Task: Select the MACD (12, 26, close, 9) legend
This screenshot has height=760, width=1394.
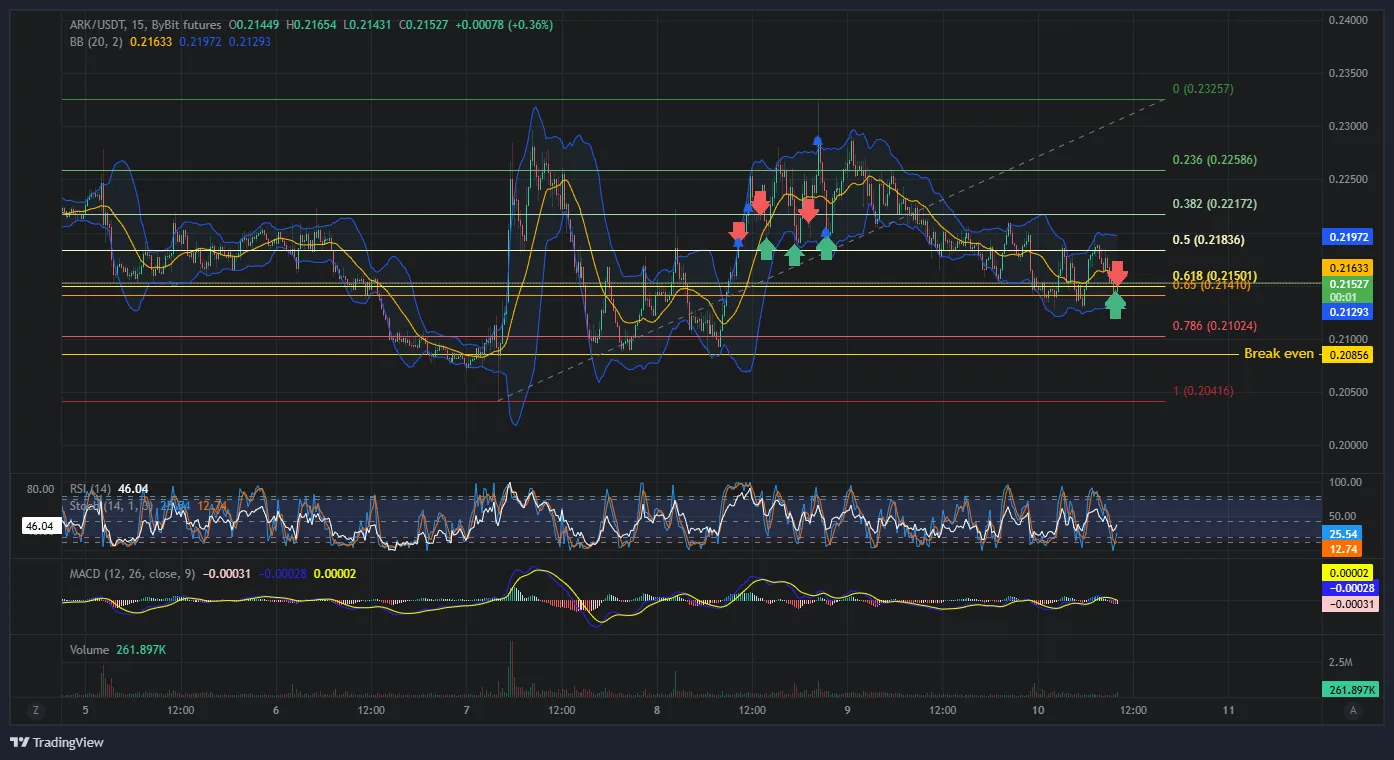Action: 132,573
